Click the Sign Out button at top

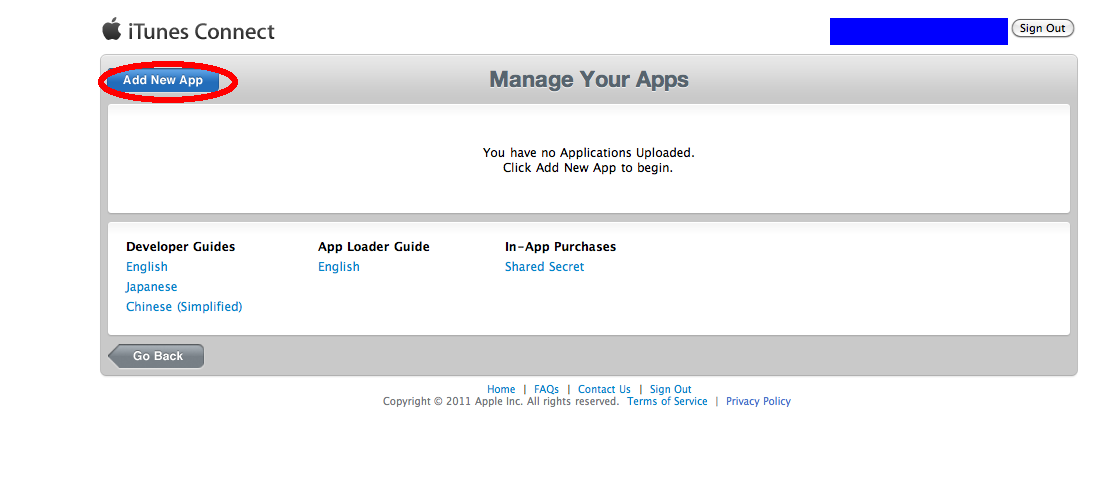[1042, 28]
